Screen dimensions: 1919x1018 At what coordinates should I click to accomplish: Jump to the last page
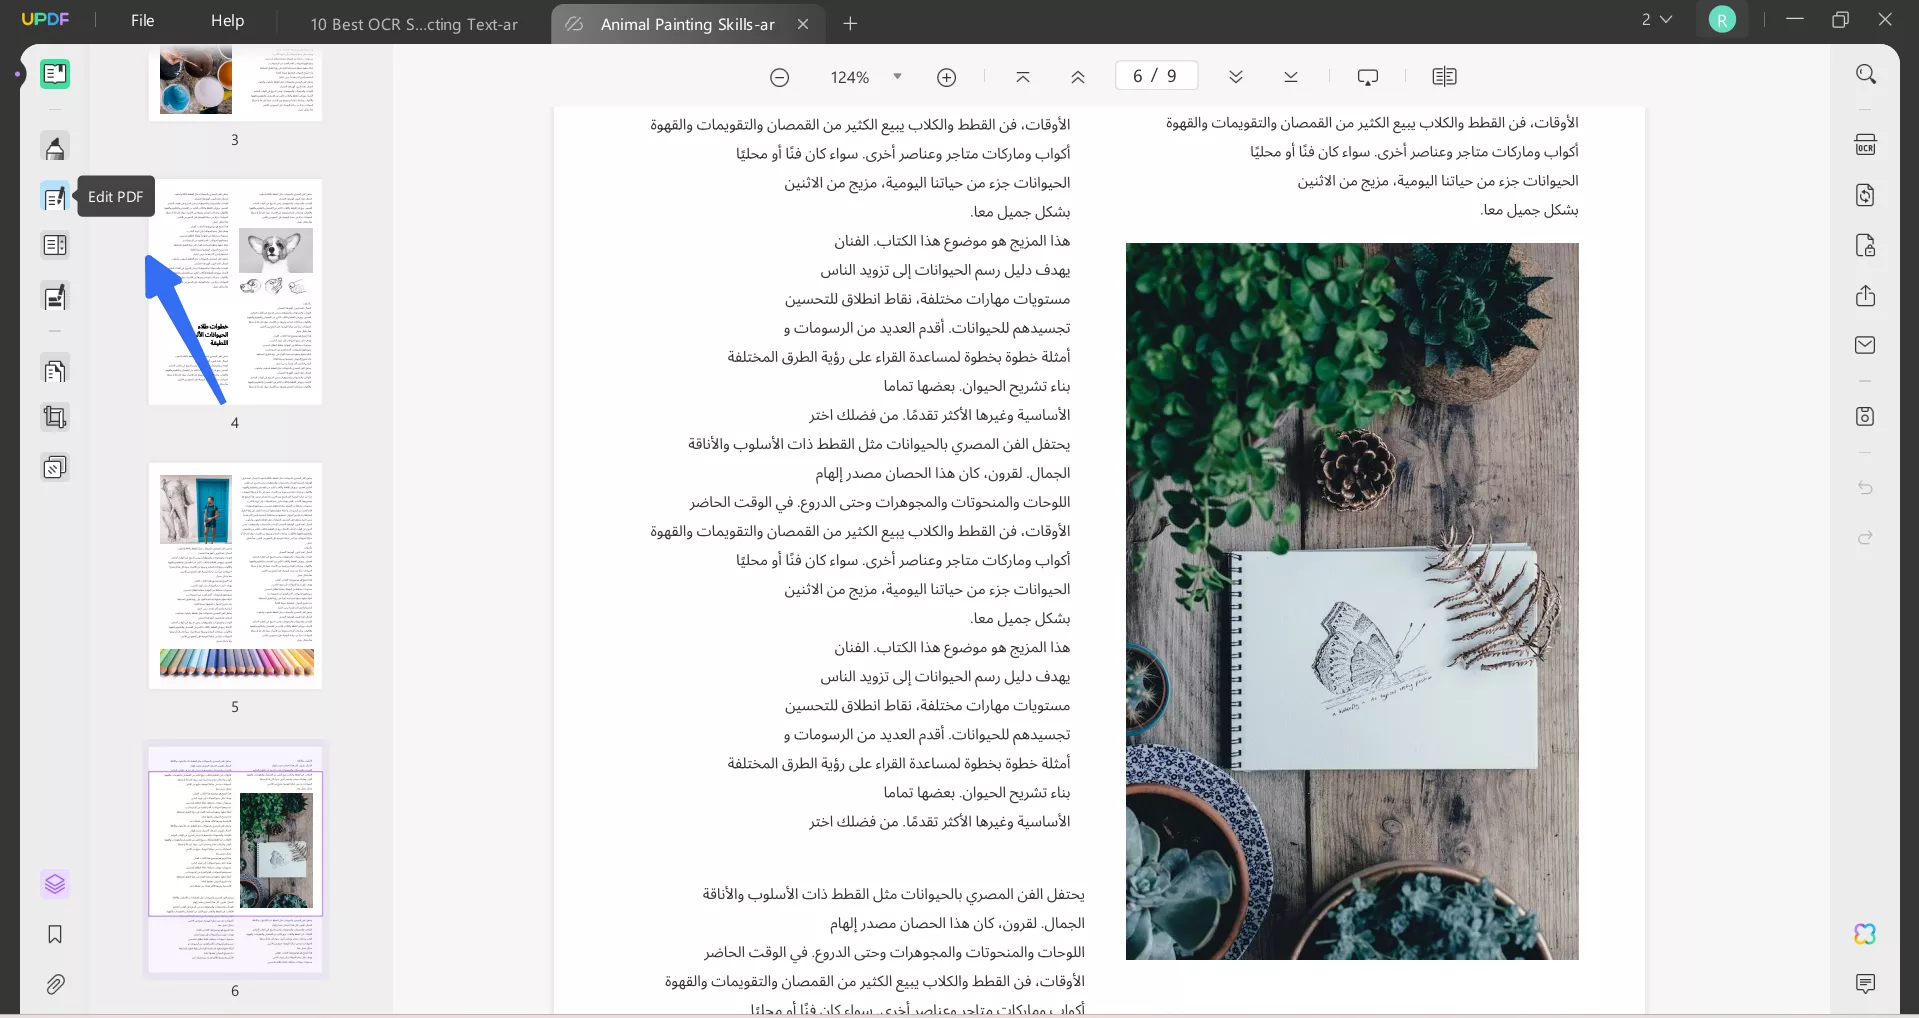[x=1290, y=76]
